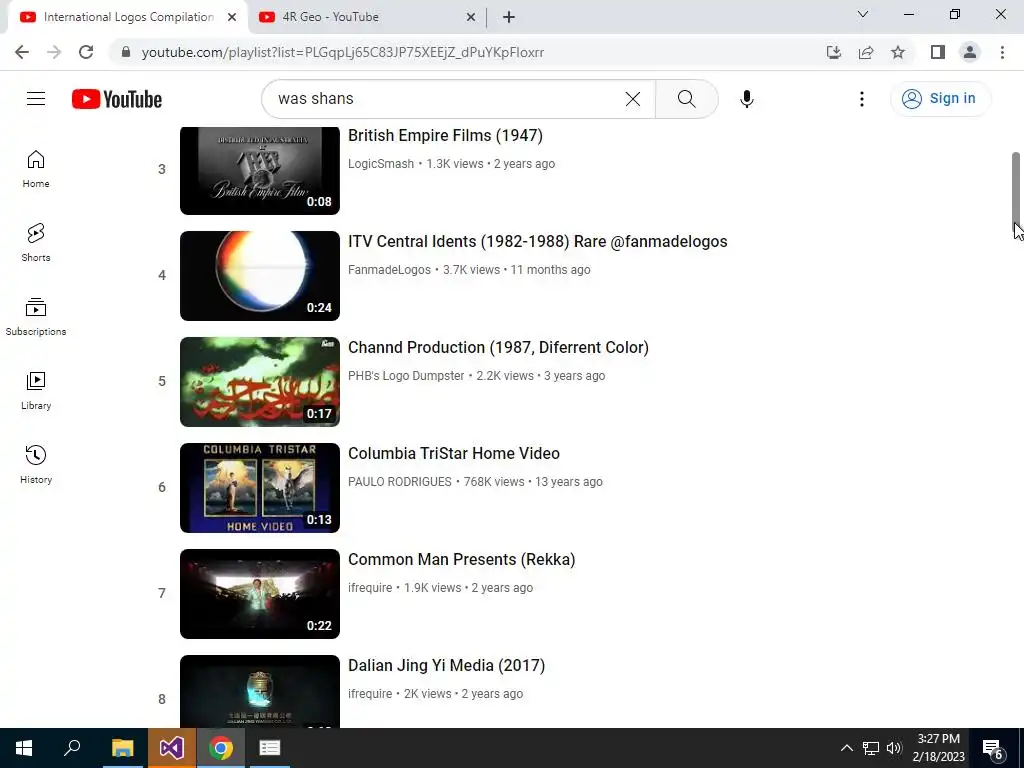Visit ifrequire channel under Common Man Presents

[370, 588]
